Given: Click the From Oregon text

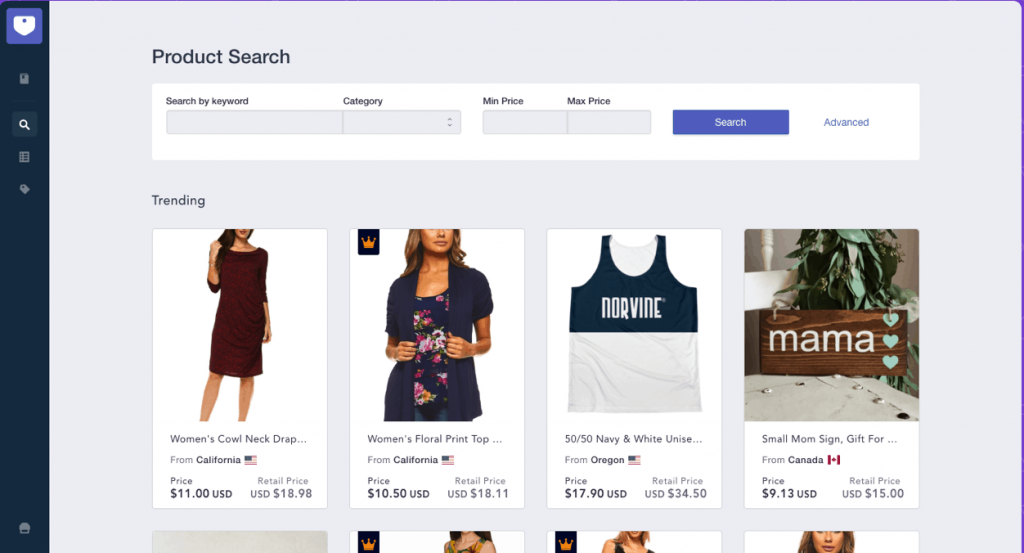Looking at the screenshot, I should 594,460.
